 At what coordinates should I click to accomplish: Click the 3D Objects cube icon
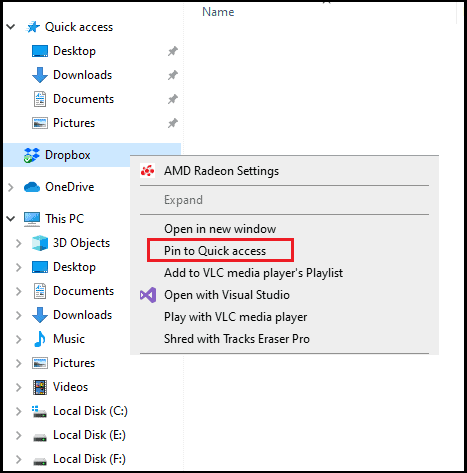tap(40, 243)
